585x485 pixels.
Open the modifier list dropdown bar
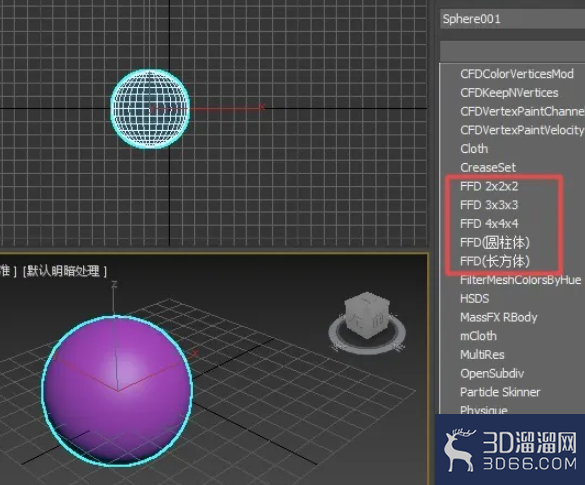[513, 51]
